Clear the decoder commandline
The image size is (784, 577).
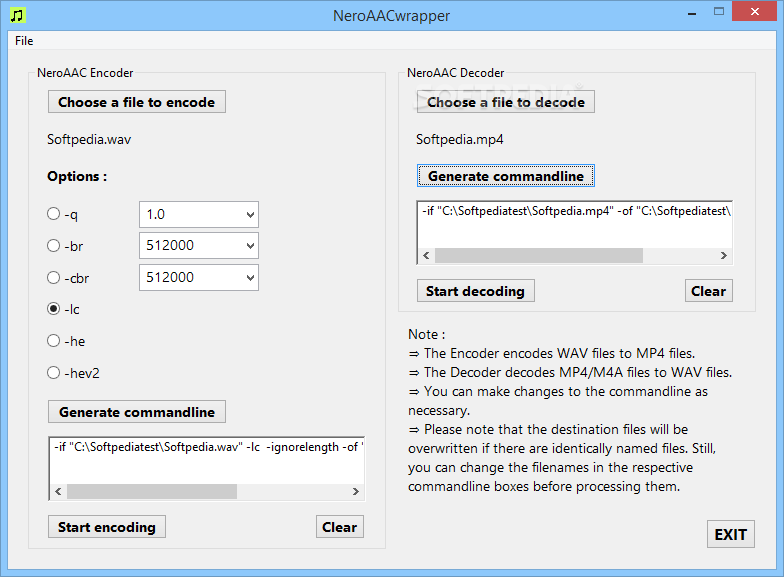[x=708, y=291]
